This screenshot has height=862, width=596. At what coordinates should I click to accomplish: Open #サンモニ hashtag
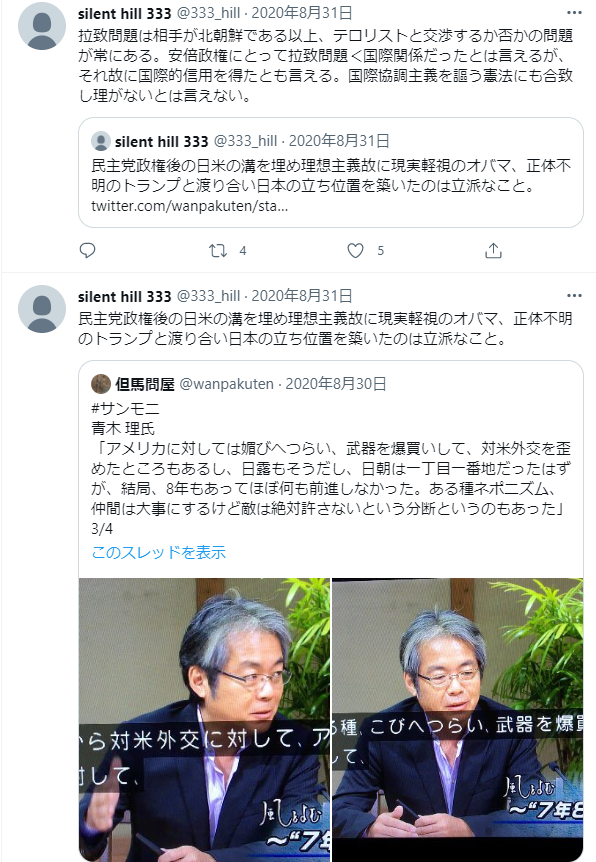pos(125,408)
